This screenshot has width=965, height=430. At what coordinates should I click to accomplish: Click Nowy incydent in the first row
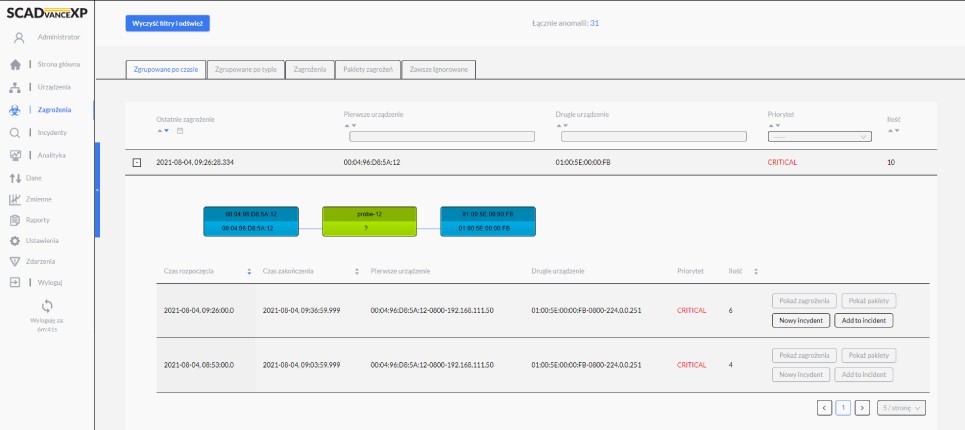click(x=800, y=320)
